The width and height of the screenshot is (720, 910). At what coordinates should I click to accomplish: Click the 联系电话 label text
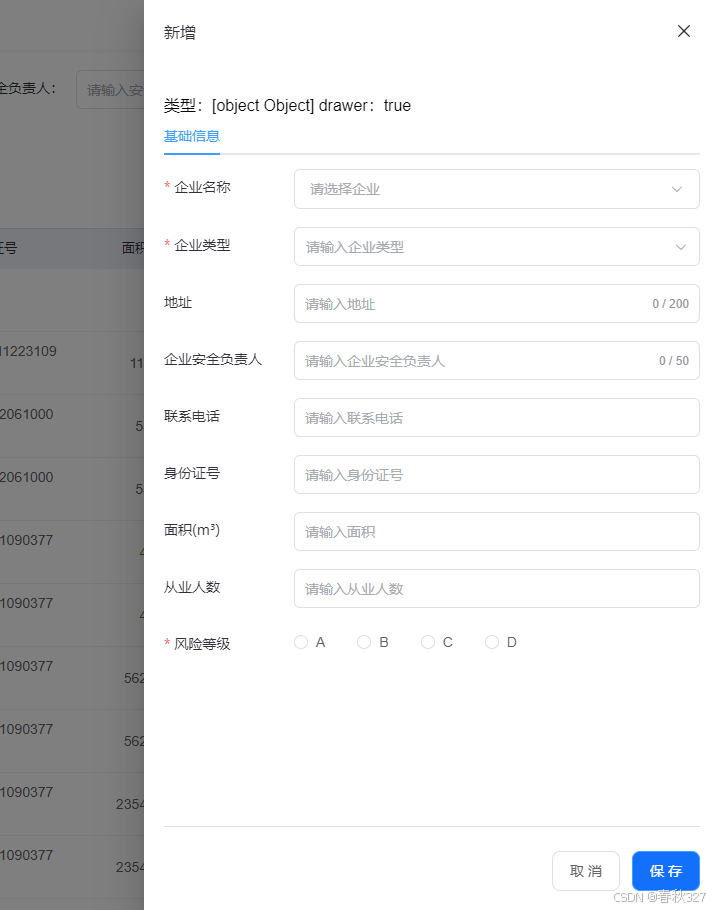[191, 416]
